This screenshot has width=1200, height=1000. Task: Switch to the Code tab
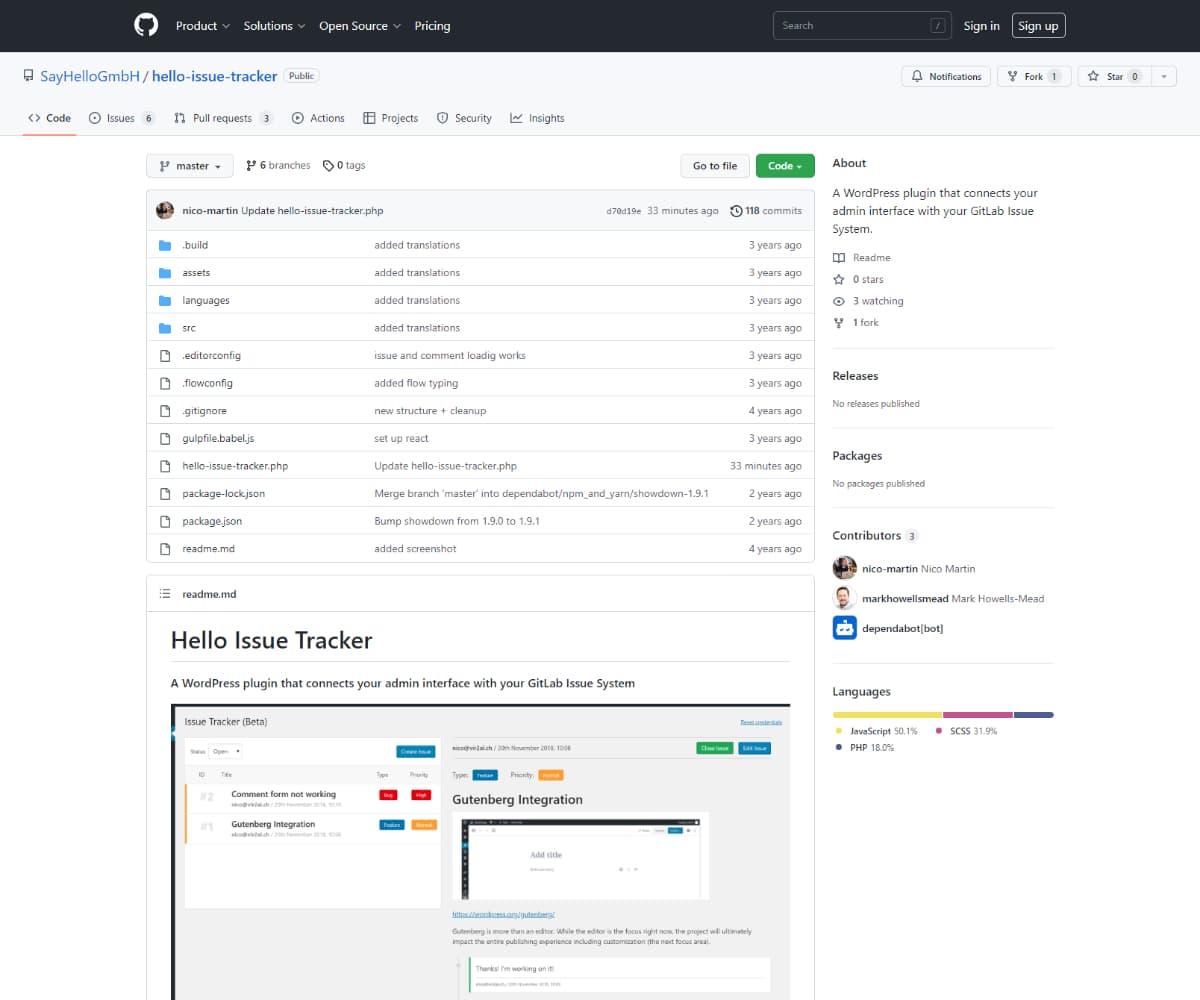pyautogui.click(x=50, y=118)
